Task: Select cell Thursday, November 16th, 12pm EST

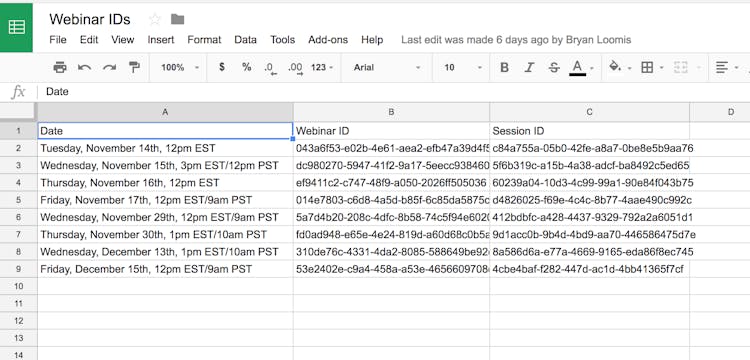Action: [x=165, y=183]
